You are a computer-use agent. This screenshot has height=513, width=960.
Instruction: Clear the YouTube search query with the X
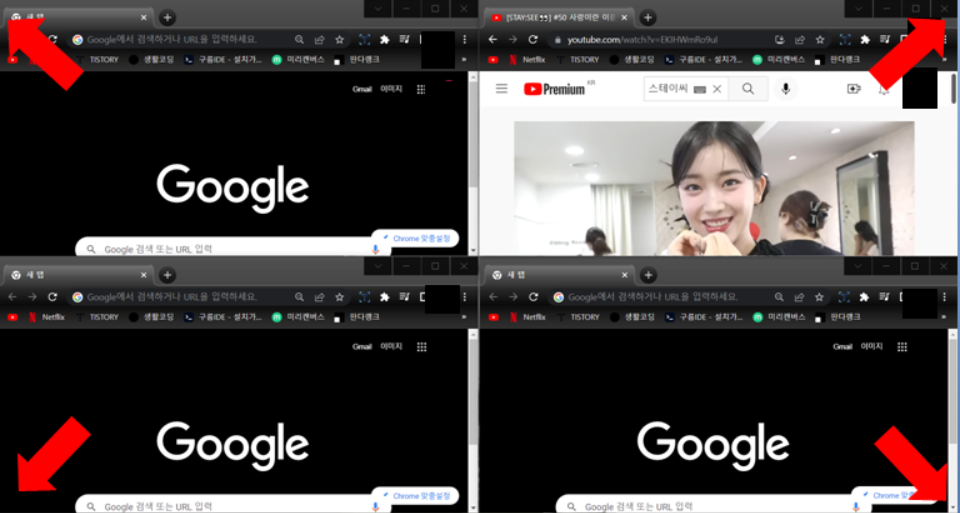[717, 89]
